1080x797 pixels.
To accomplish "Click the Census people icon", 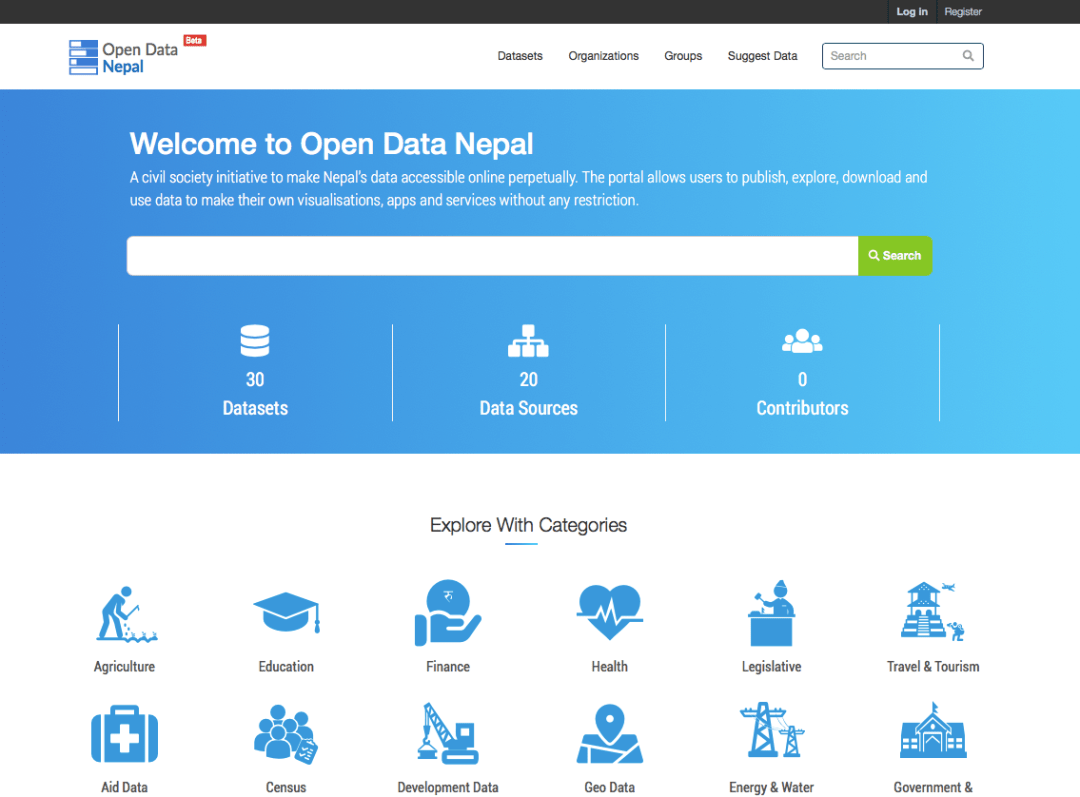I will (x=286, y=734).
